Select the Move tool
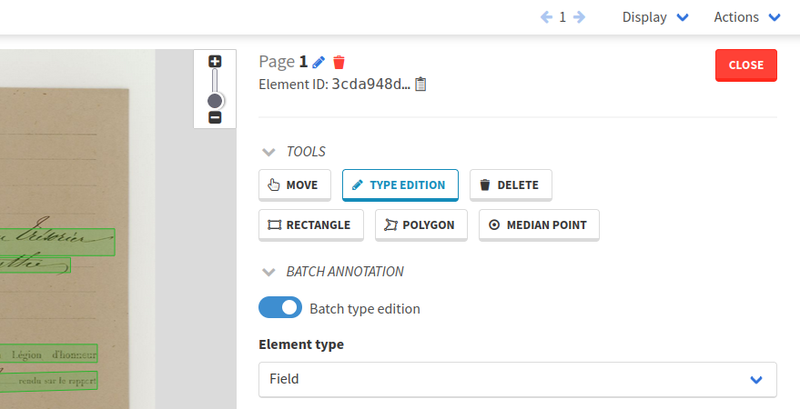The image size is (800, 409). tap(294, 185)
